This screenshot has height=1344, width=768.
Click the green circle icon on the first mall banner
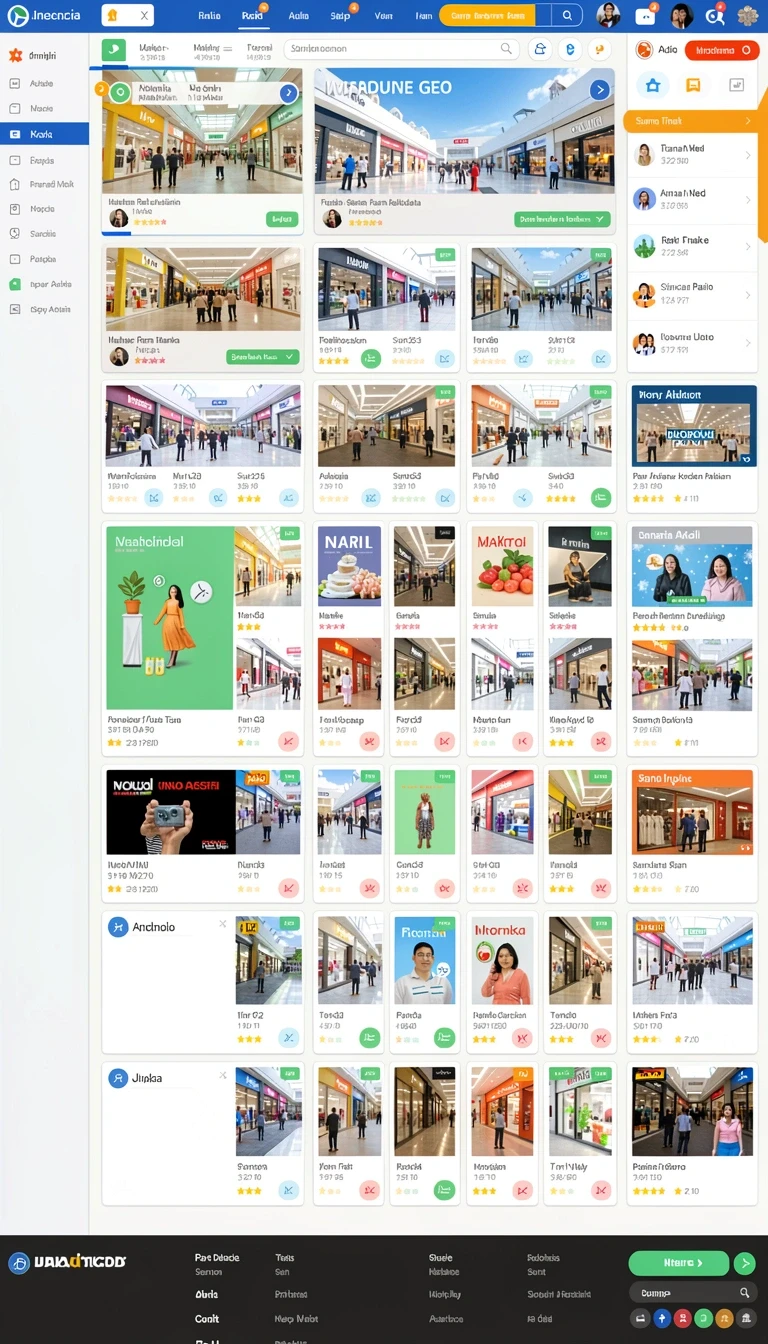(120, 93)
